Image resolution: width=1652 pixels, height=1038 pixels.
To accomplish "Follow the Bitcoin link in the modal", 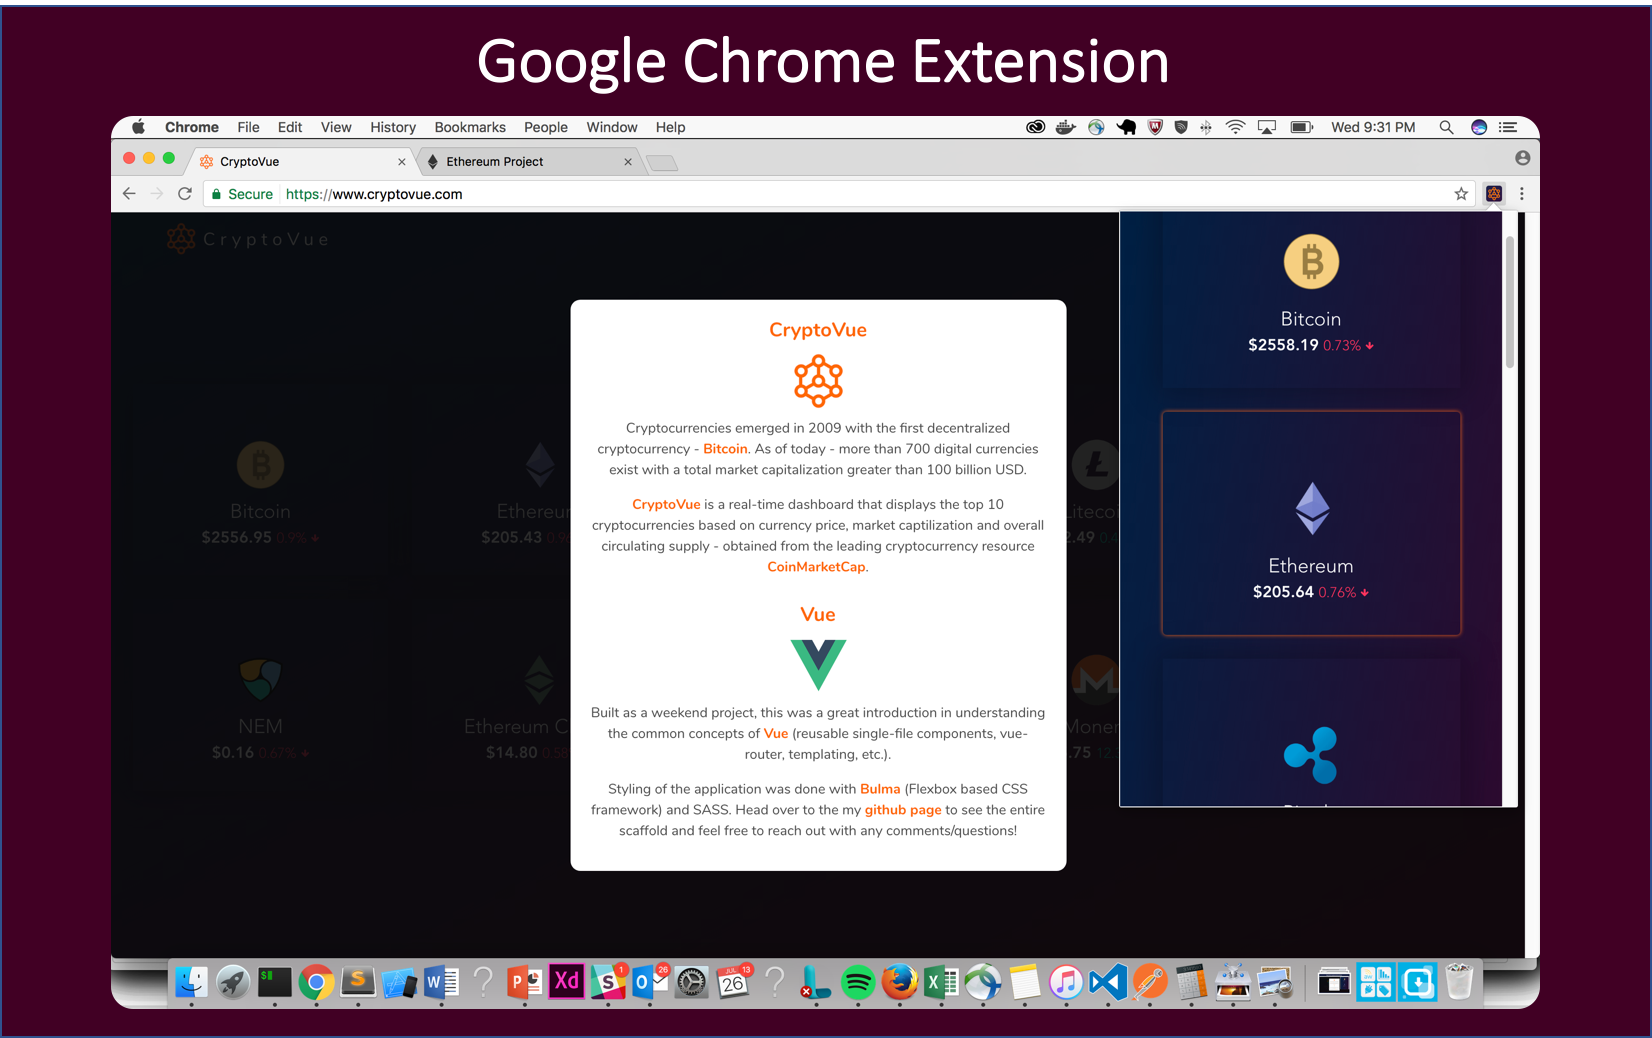I will 725,449.
